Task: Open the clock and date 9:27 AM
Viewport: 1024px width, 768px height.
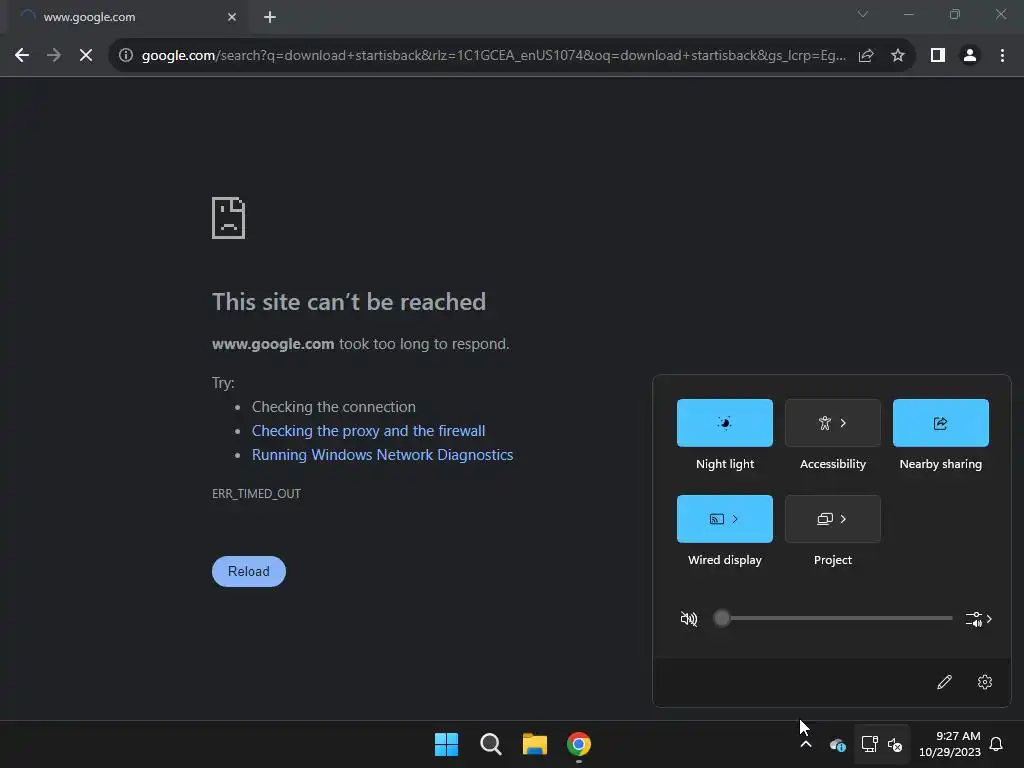Action: (950, 744)
